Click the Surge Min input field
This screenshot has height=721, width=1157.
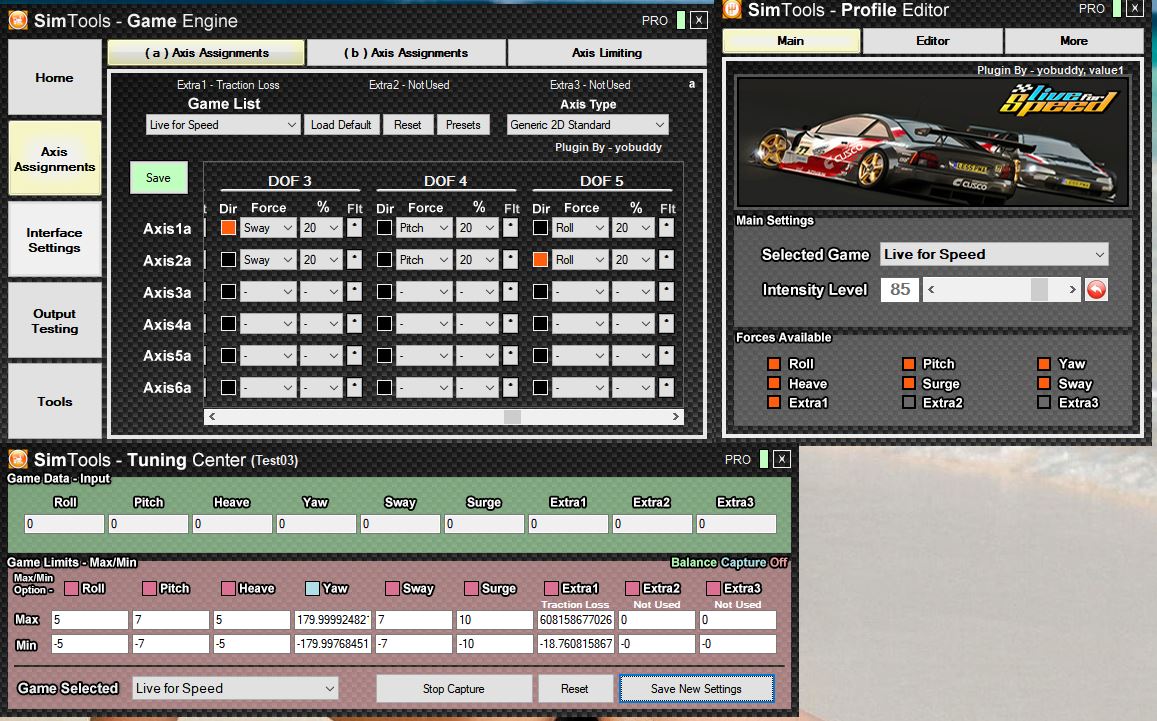point(494,644)
